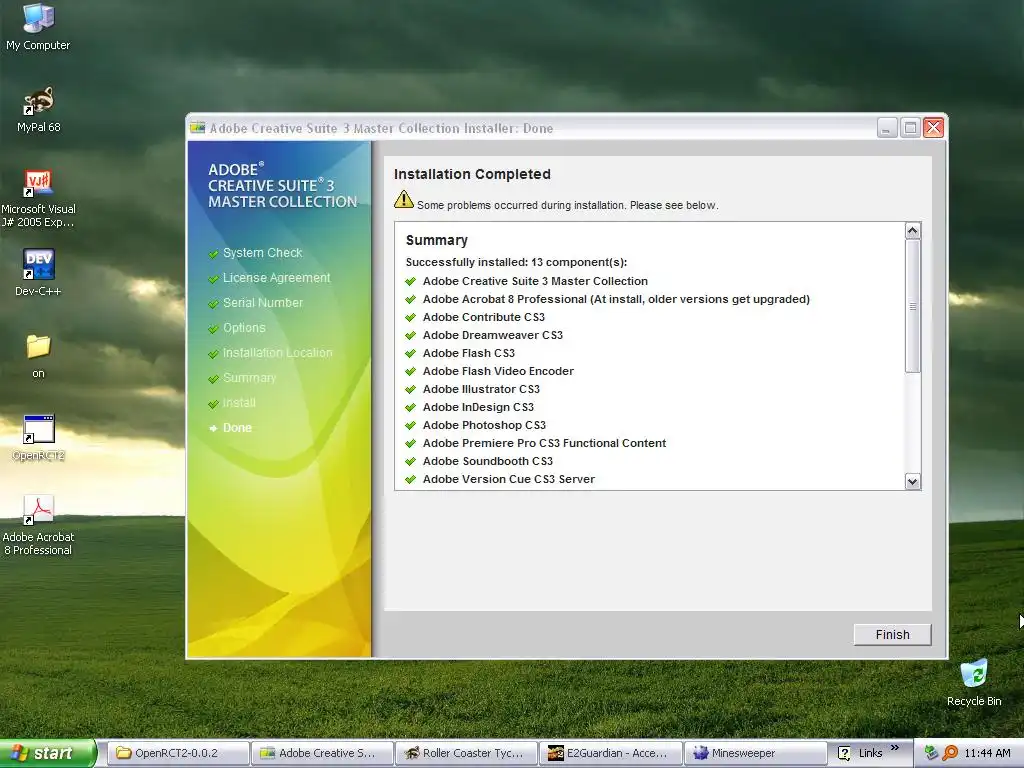Viewport: 1024px width, 768px height.
Task: Click 'Adobe Flash Video Encoder' in summary list
Action: [498, 371]
